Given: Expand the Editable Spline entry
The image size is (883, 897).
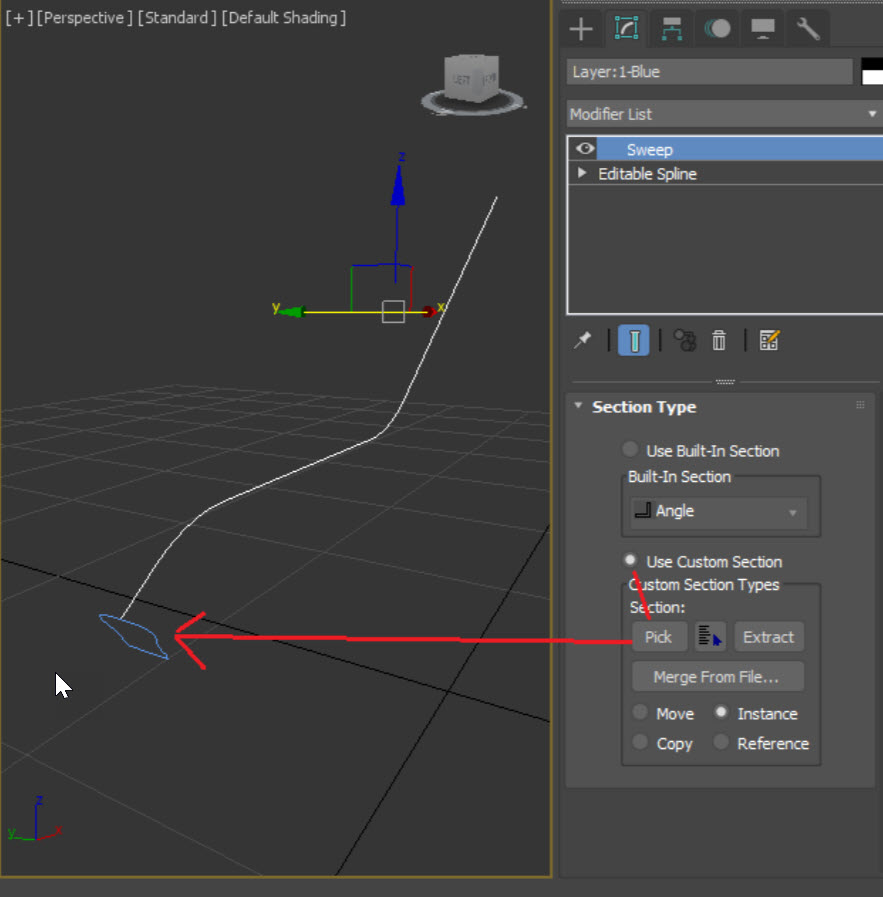Looking at the screenshot, I should click(581, 173).
